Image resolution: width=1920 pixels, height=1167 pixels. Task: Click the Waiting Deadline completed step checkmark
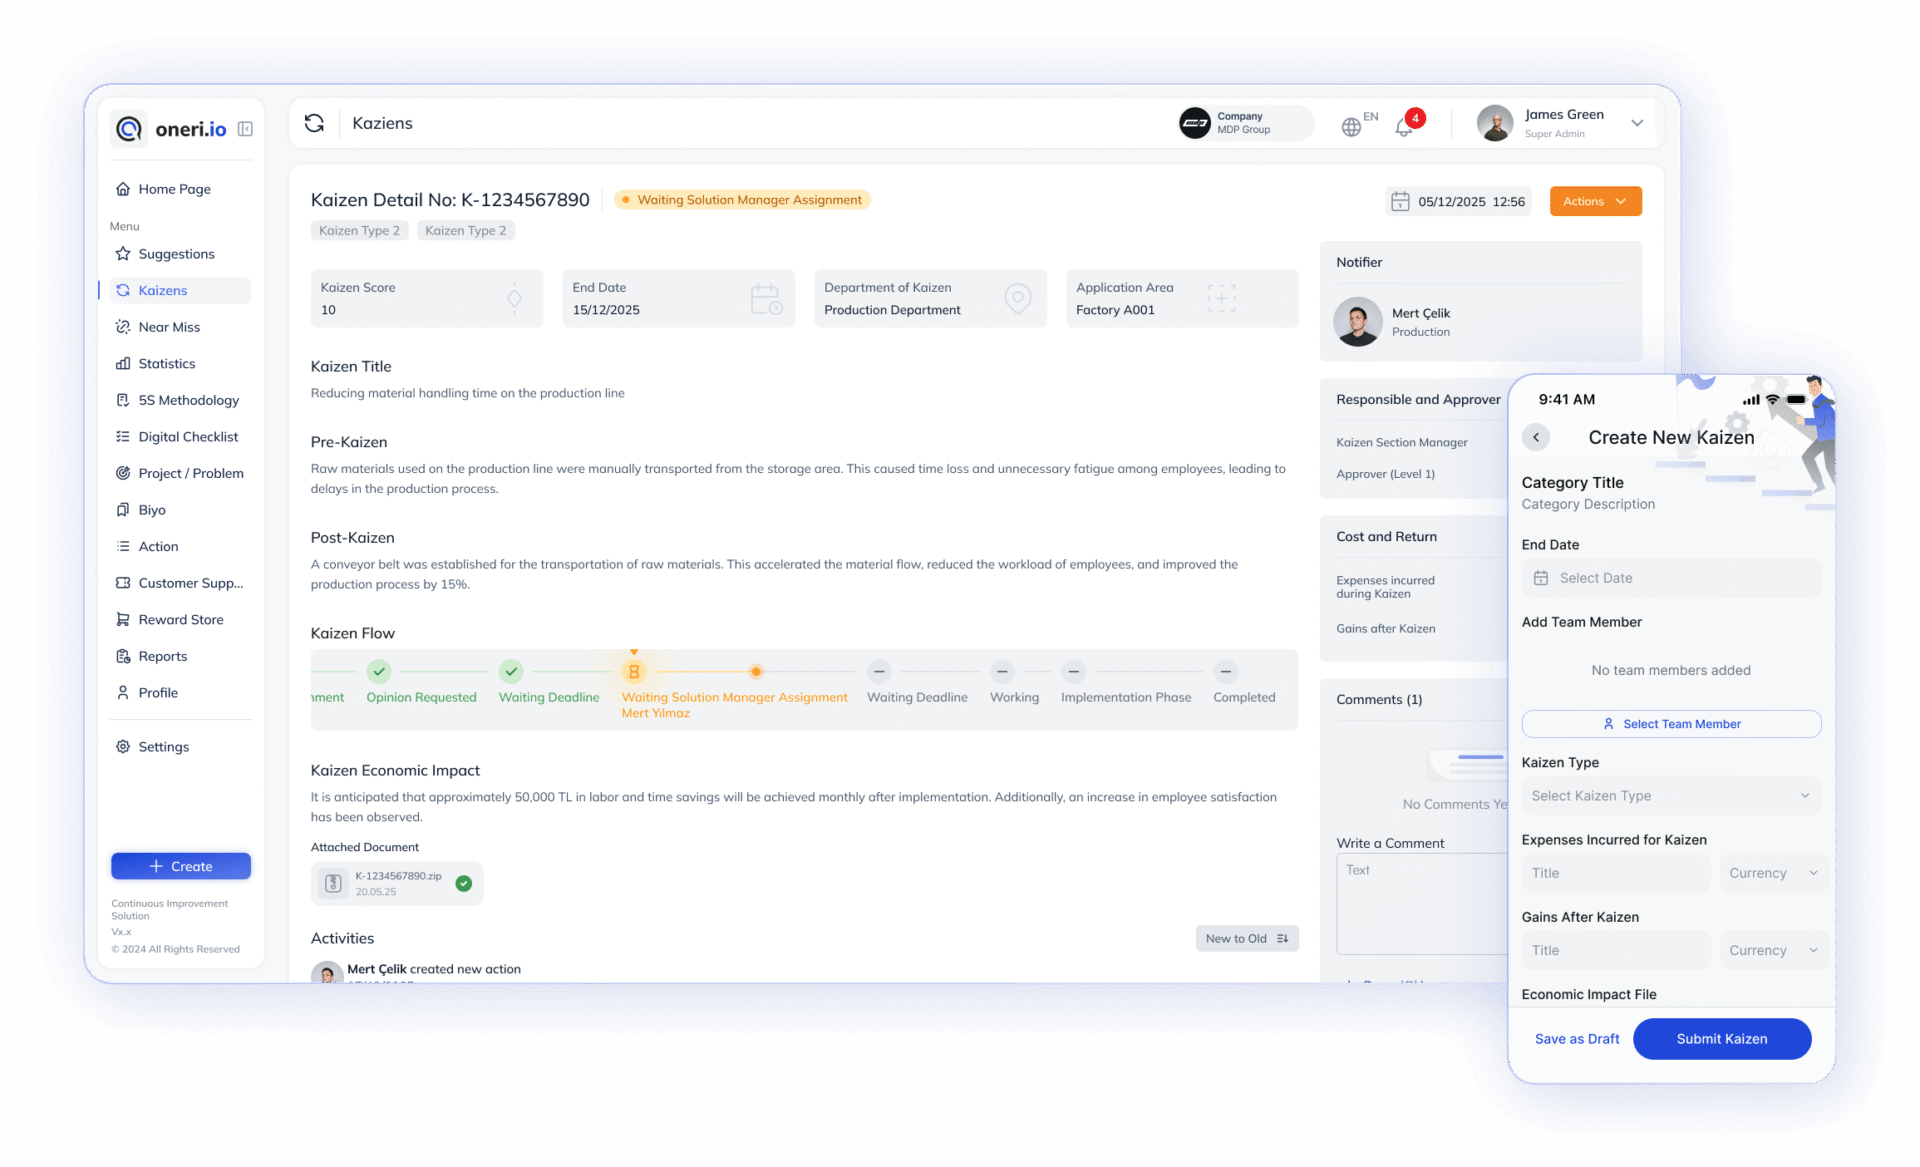click(511, 671)
